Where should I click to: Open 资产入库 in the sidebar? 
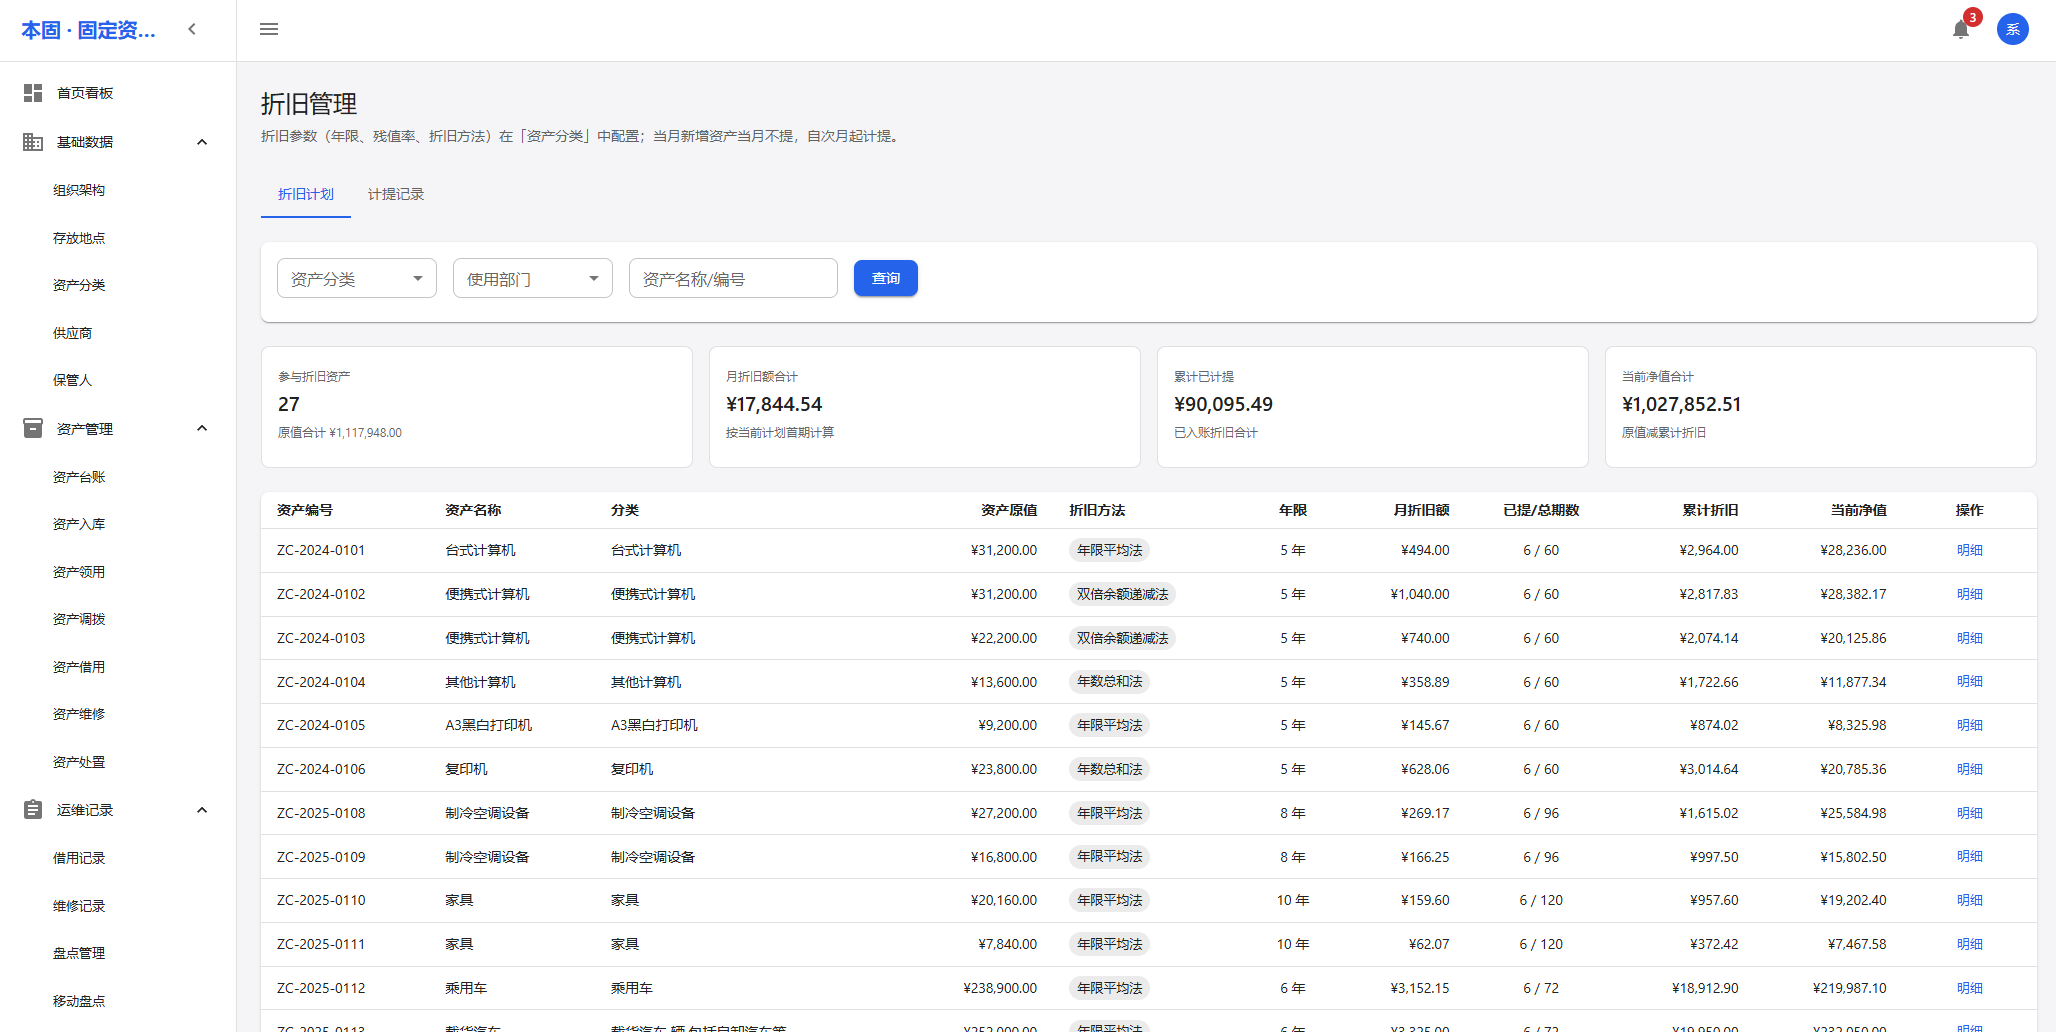coord(79,524)
